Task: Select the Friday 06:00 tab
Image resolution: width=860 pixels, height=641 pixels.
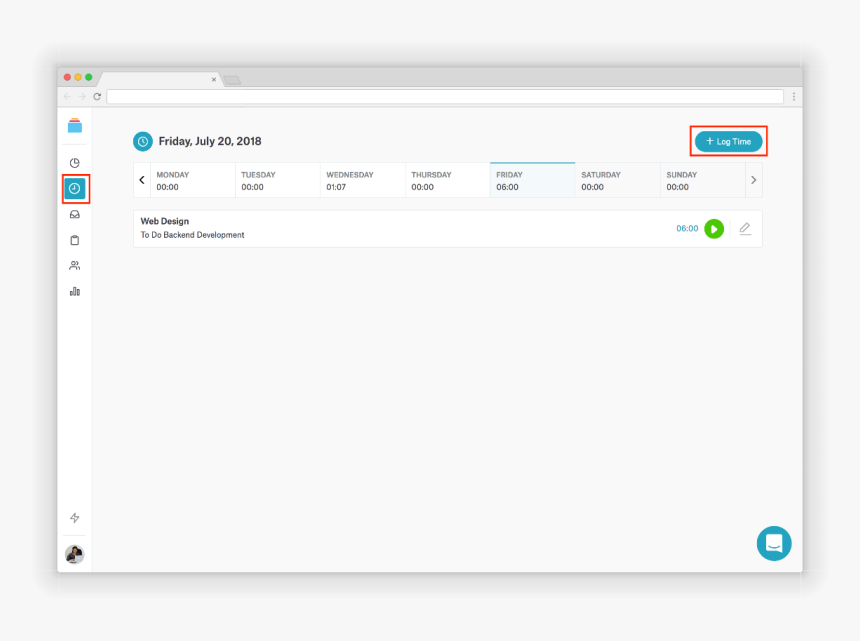Action: (x=533, y=180)
